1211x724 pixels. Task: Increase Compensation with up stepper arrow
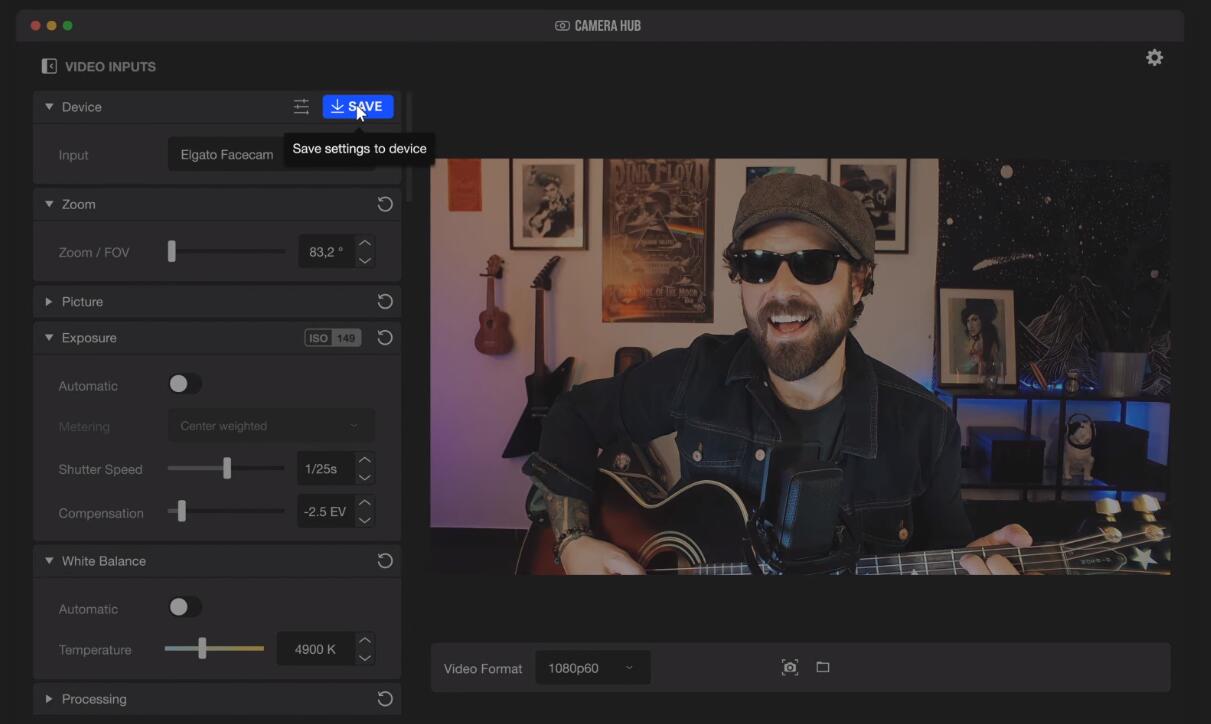(x=365, y=504)
